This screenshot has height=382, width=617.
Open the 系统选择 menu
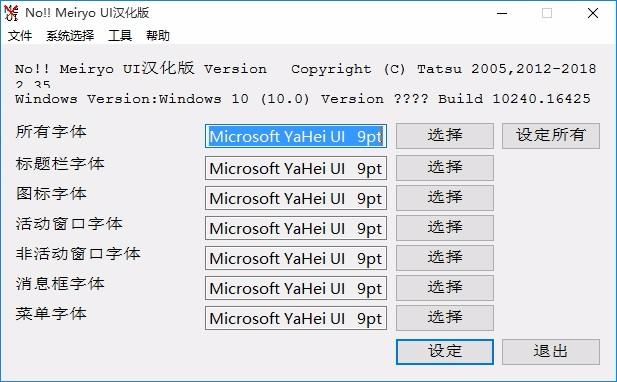[70, 36]
